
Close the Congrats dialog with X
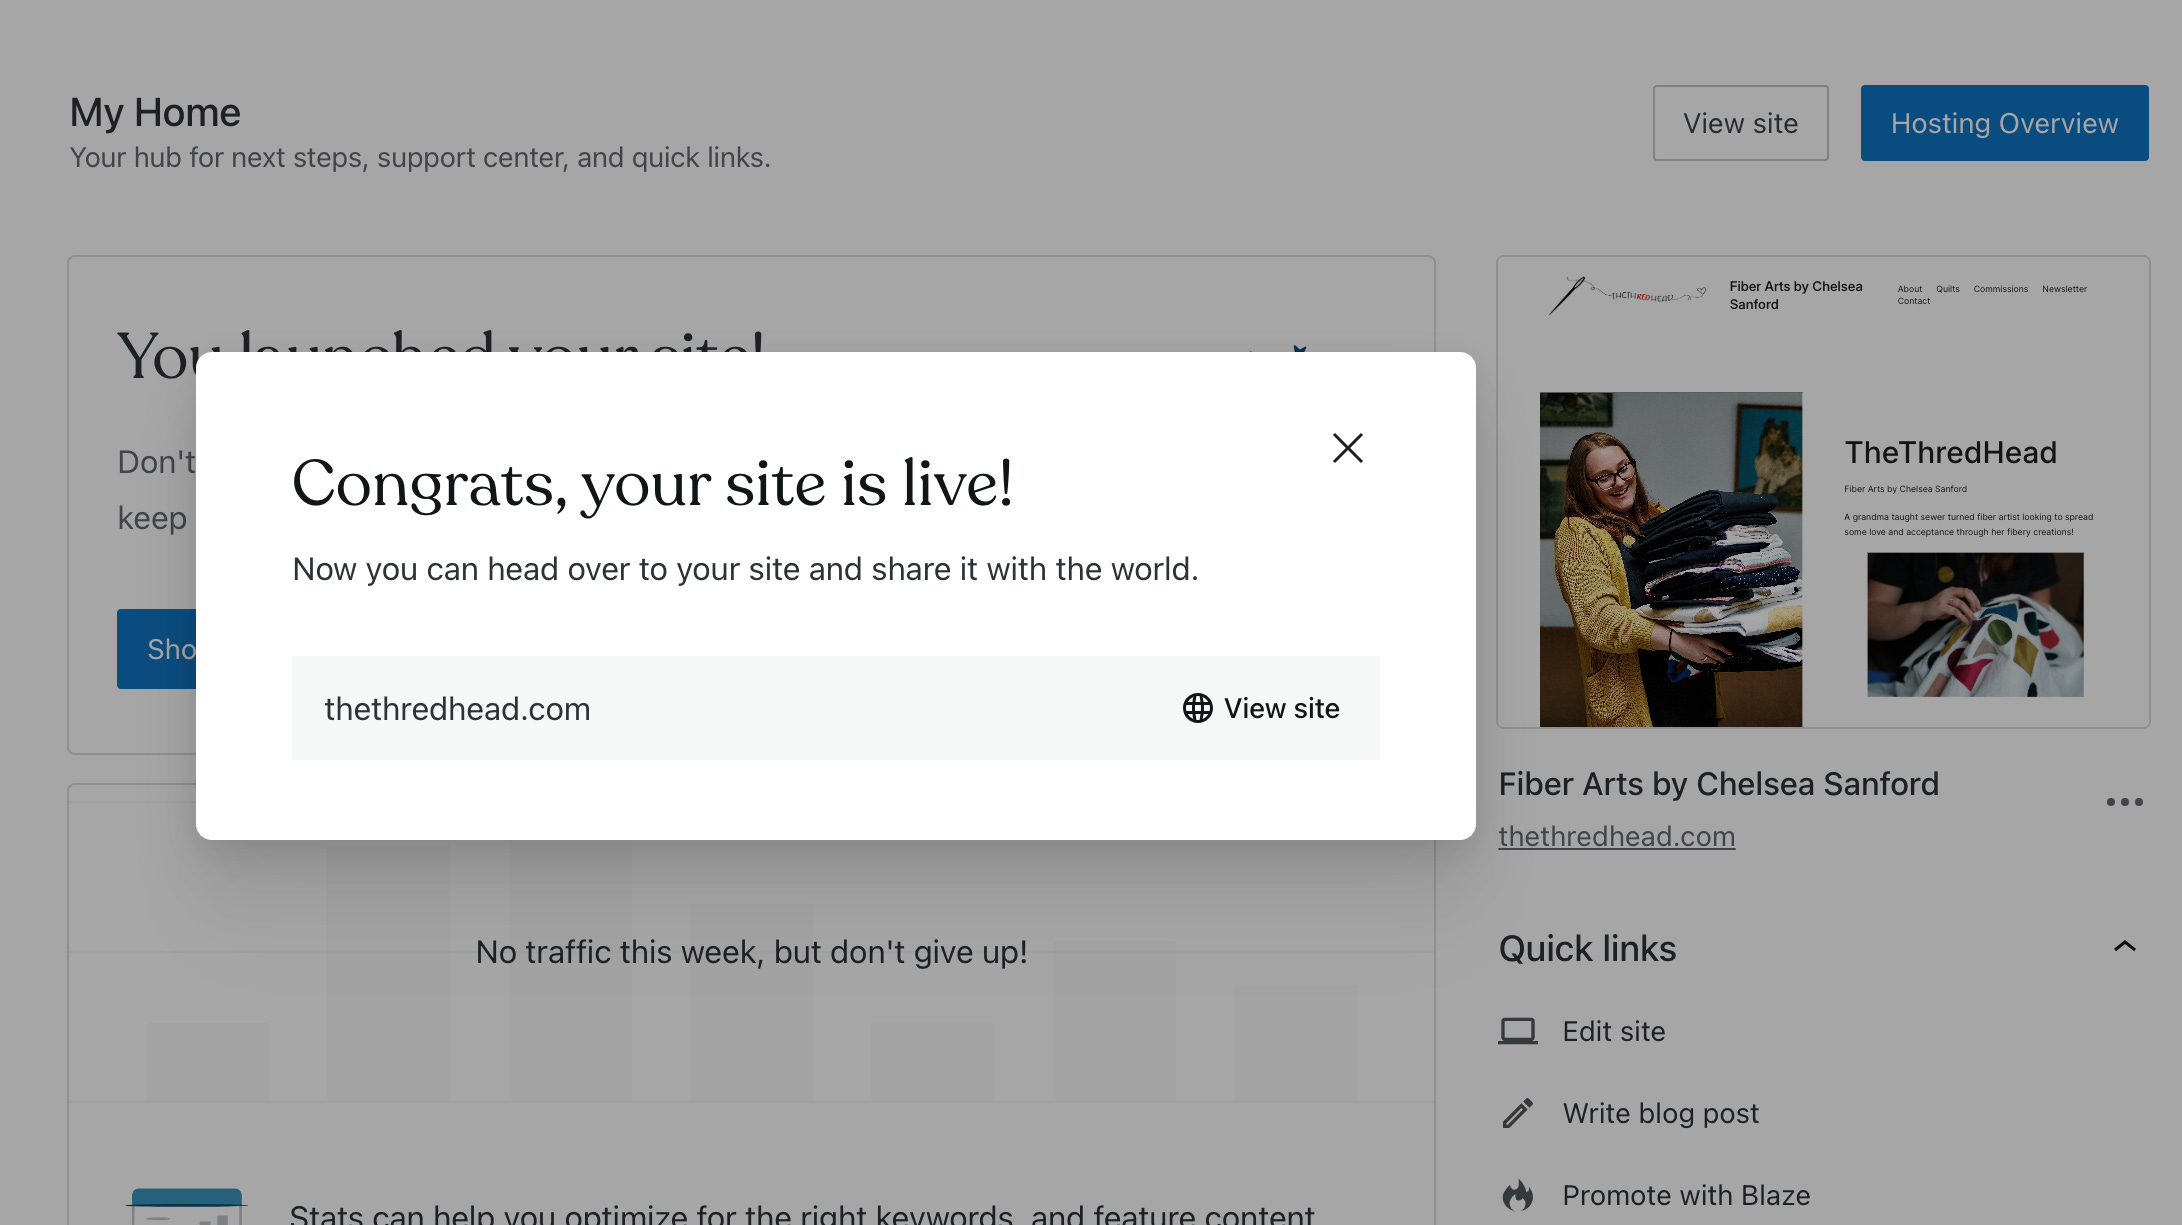pos(1347,448)
